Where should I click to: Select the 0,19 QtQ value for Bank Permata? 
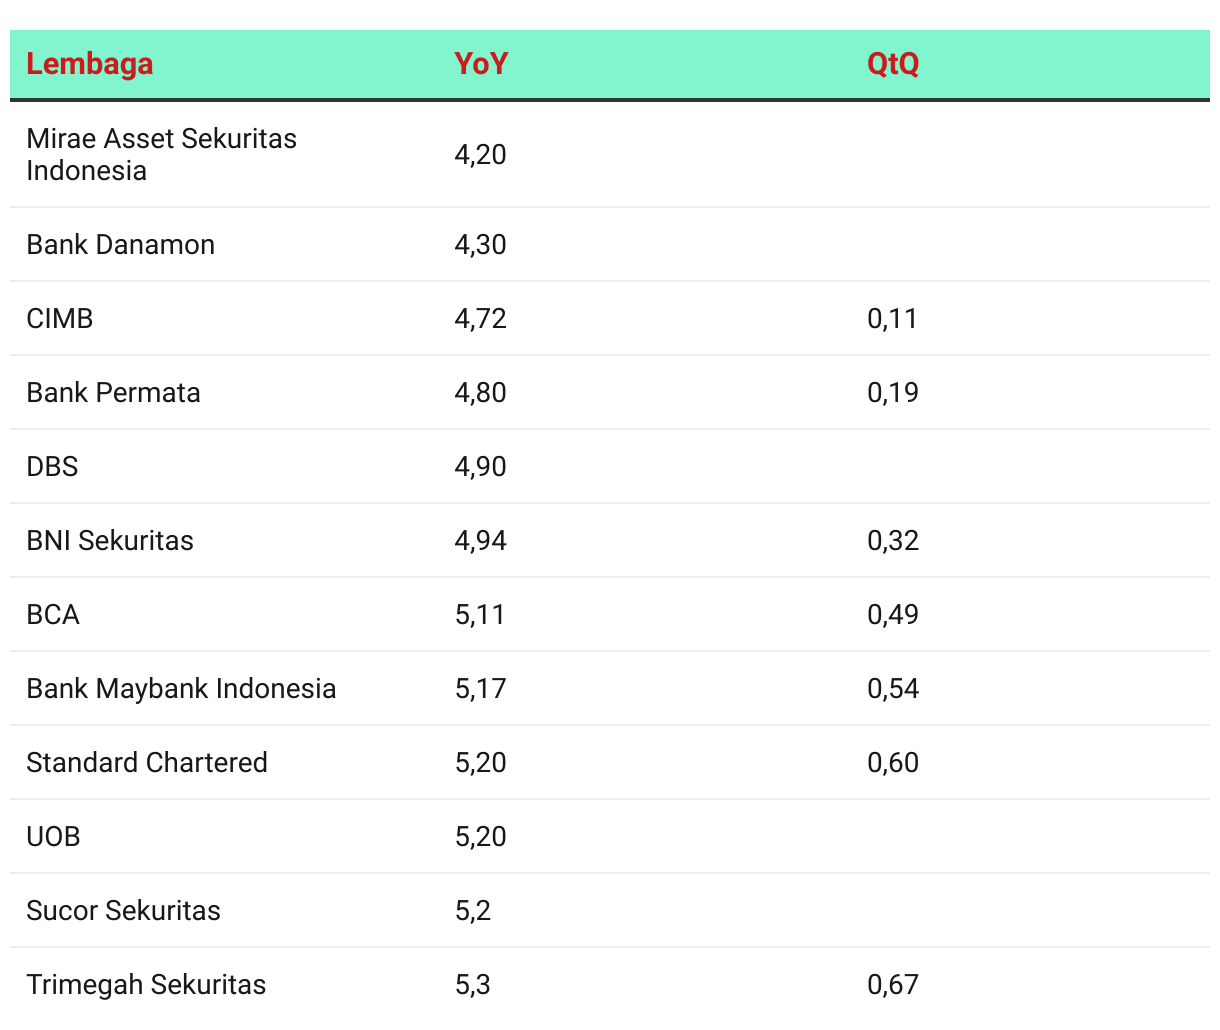[893, 393]
